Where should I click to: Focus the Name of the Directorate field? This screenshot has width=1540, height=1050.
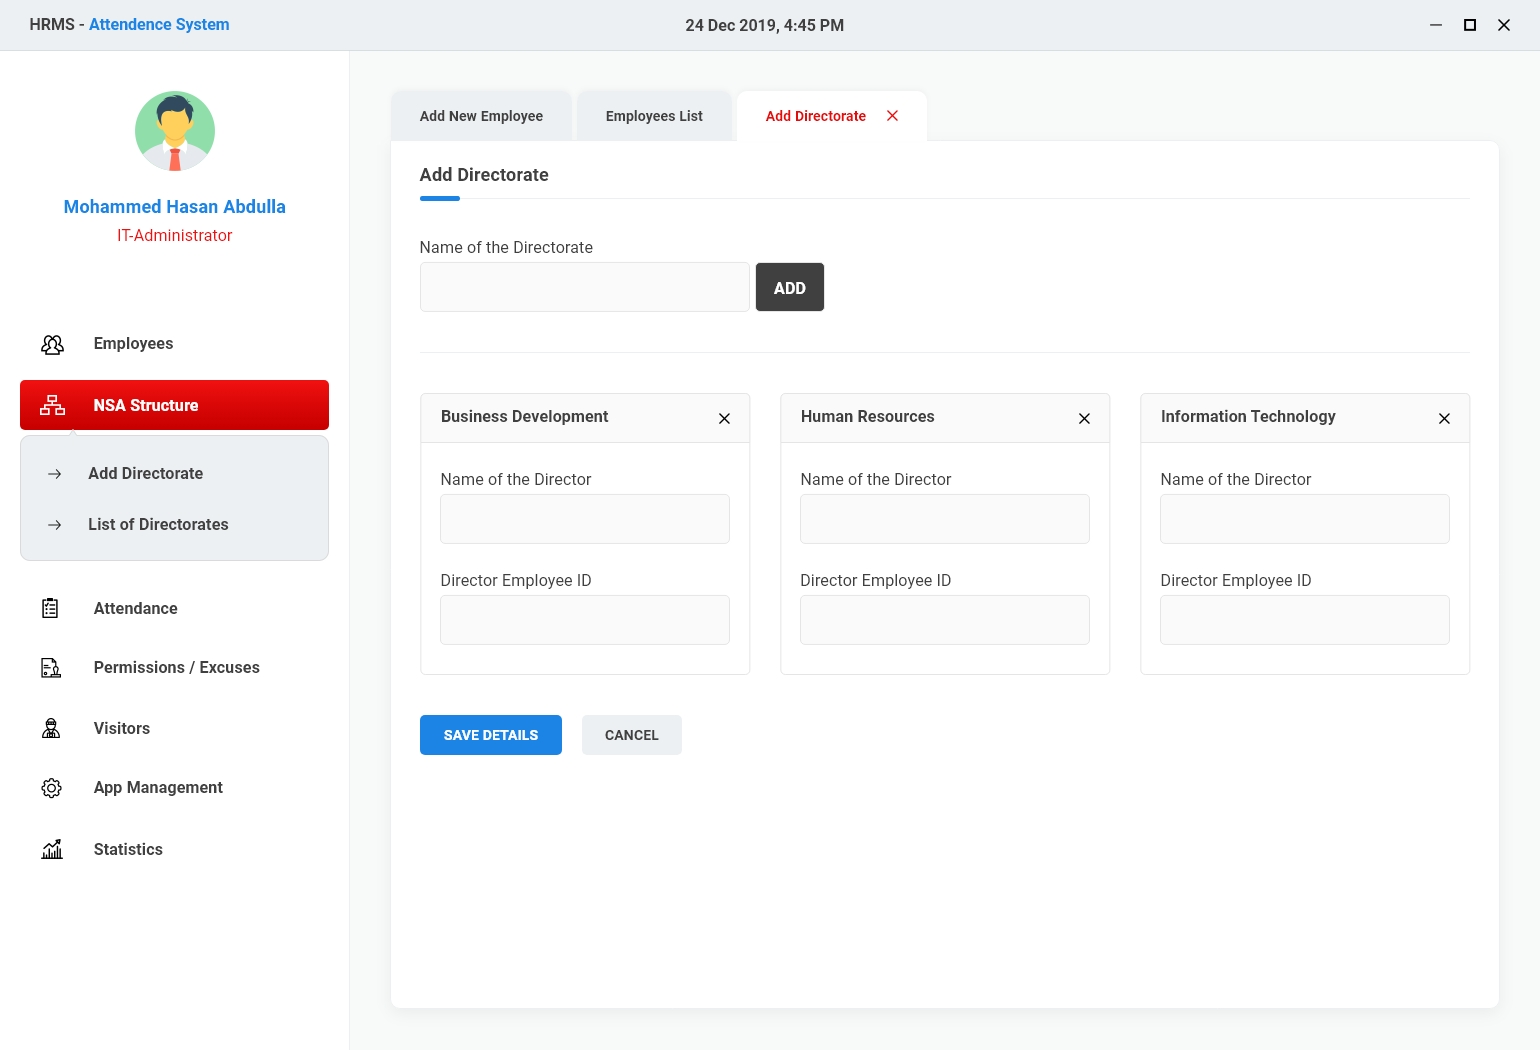584,287
